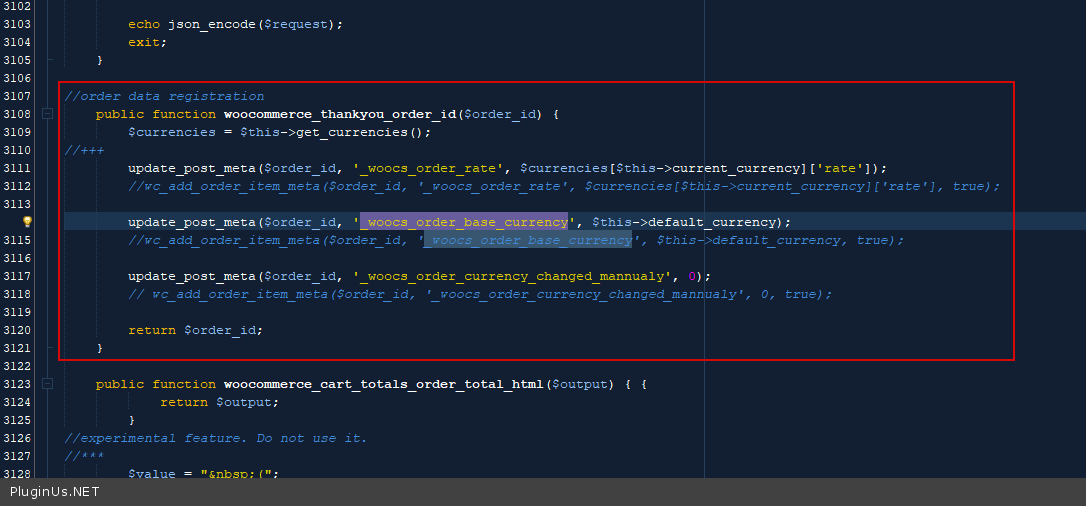Open the PluginUs.NET label at the bottom
The height and width of the screenshot is (506, 1086).
pos(54,492)
